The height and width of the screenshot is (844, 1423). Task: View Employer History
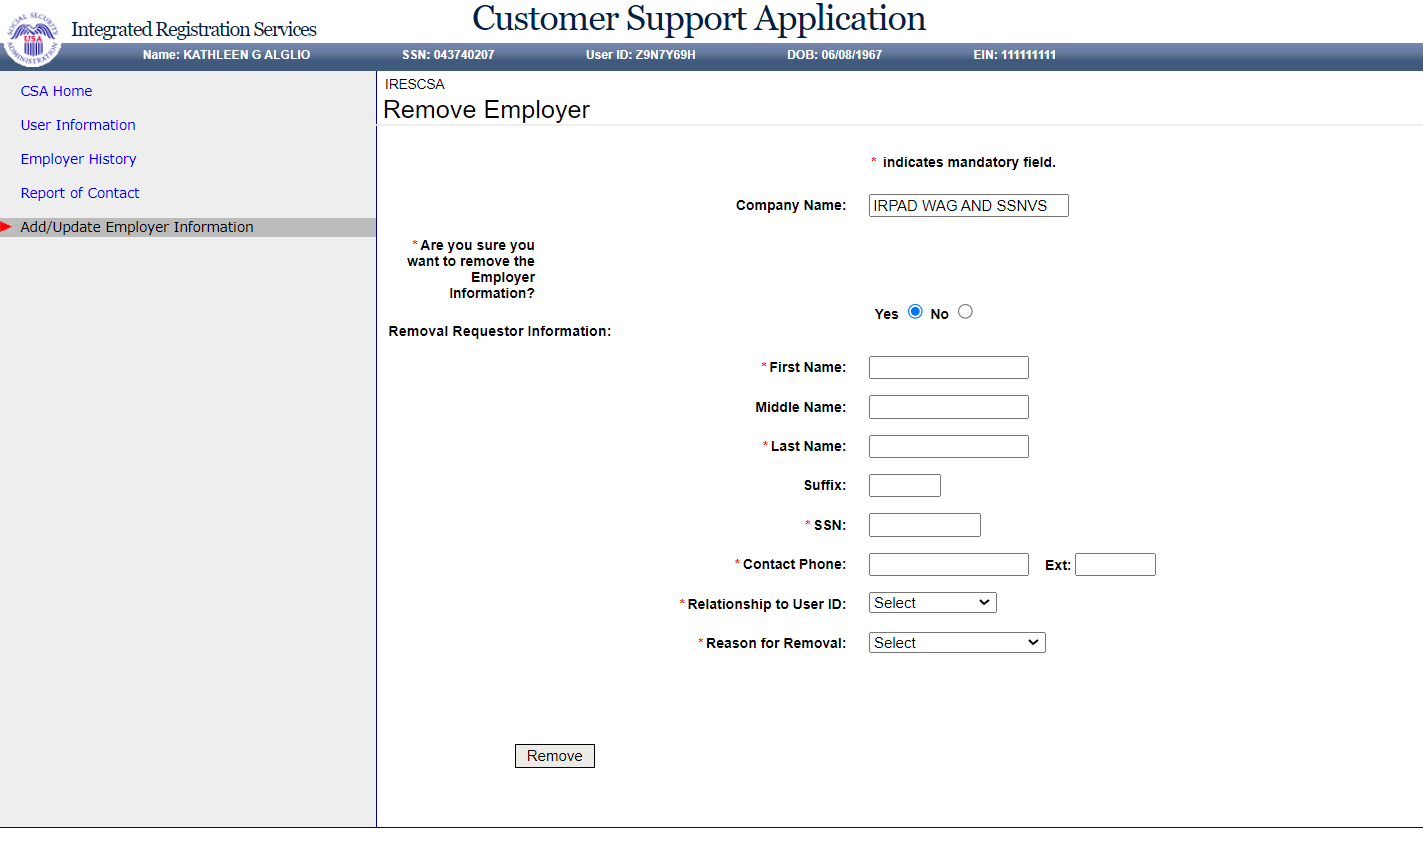tap(78, 159)
